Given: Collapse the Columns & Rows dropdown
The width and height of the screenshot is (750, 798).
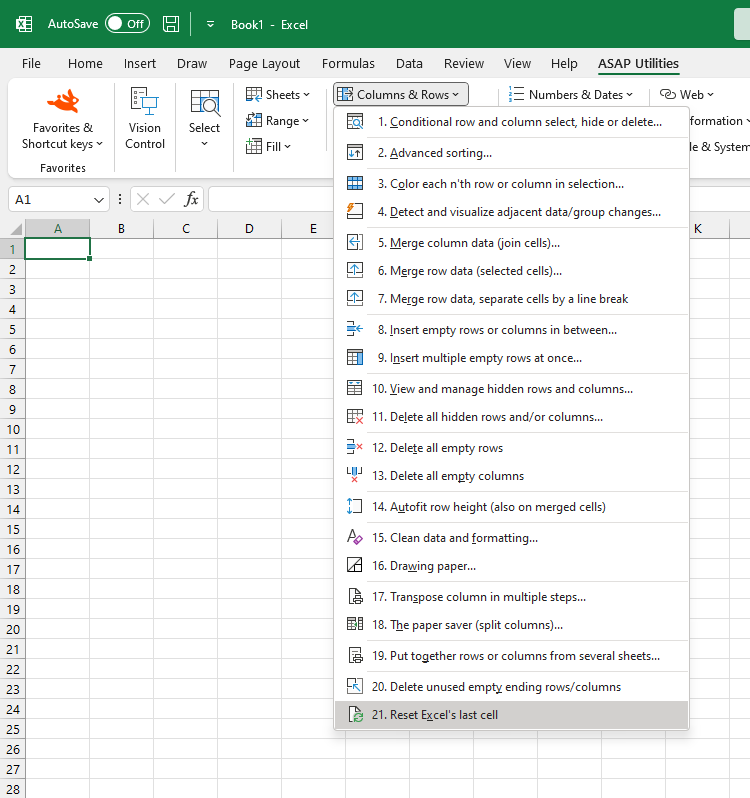Looking at the screenshot, I should 401,95.
